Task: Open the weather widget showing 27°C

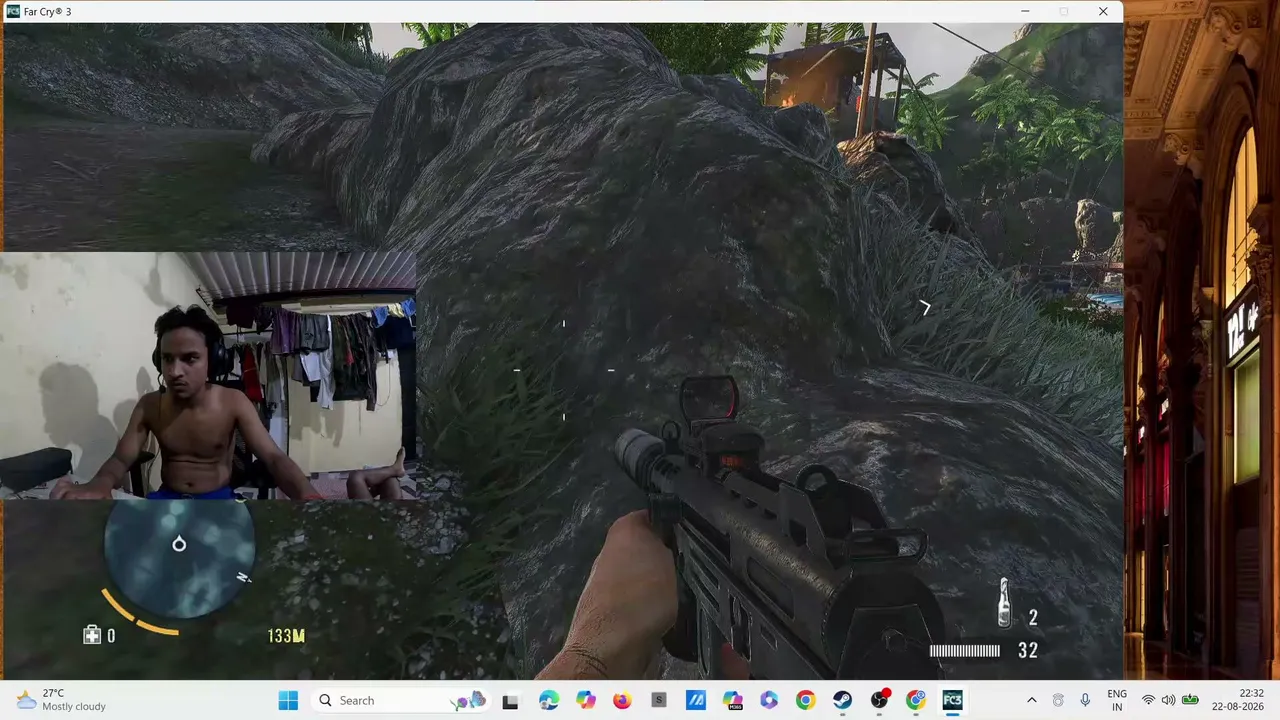Action: point(62,700)
